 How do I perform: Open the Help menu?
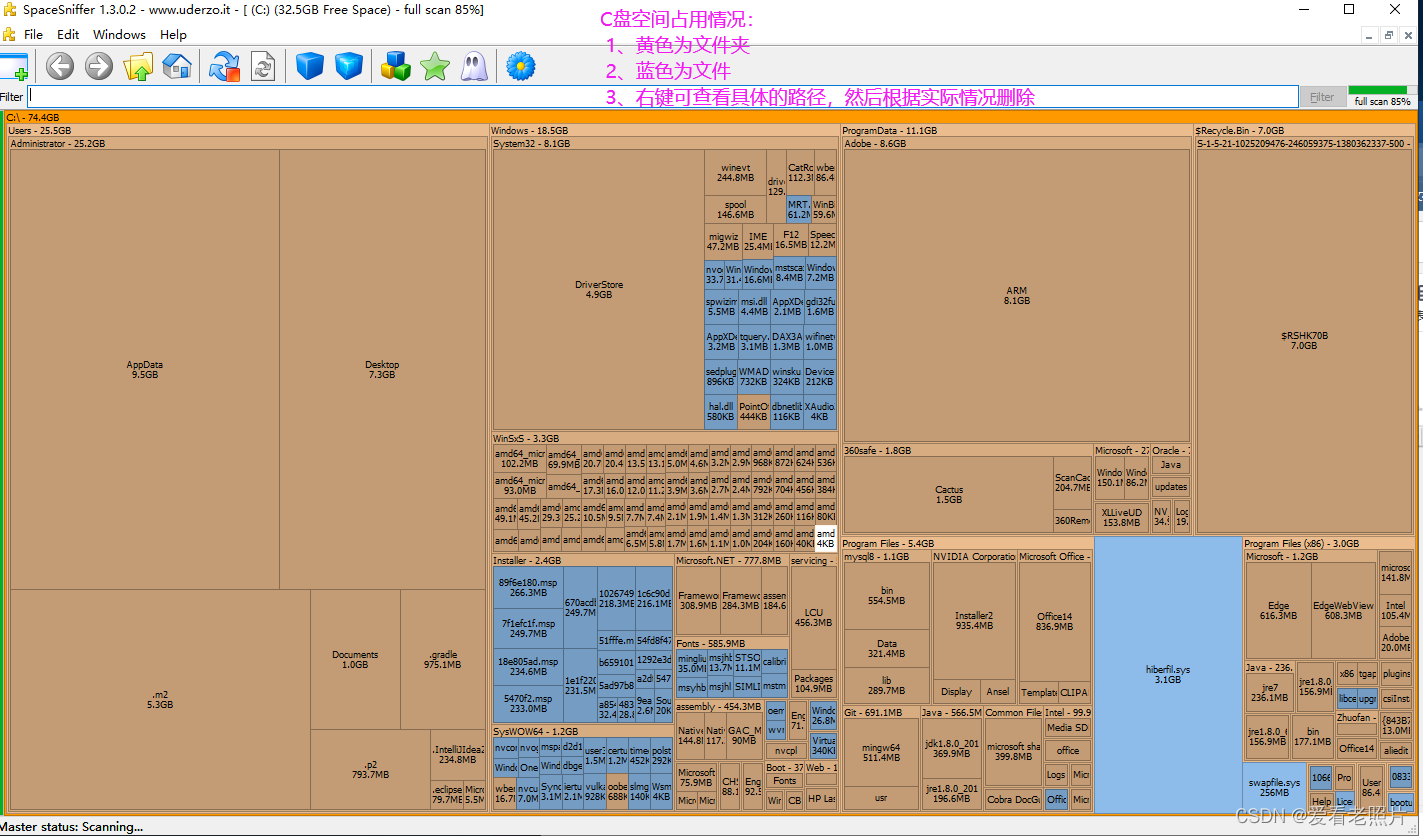[x=173, y=34]
